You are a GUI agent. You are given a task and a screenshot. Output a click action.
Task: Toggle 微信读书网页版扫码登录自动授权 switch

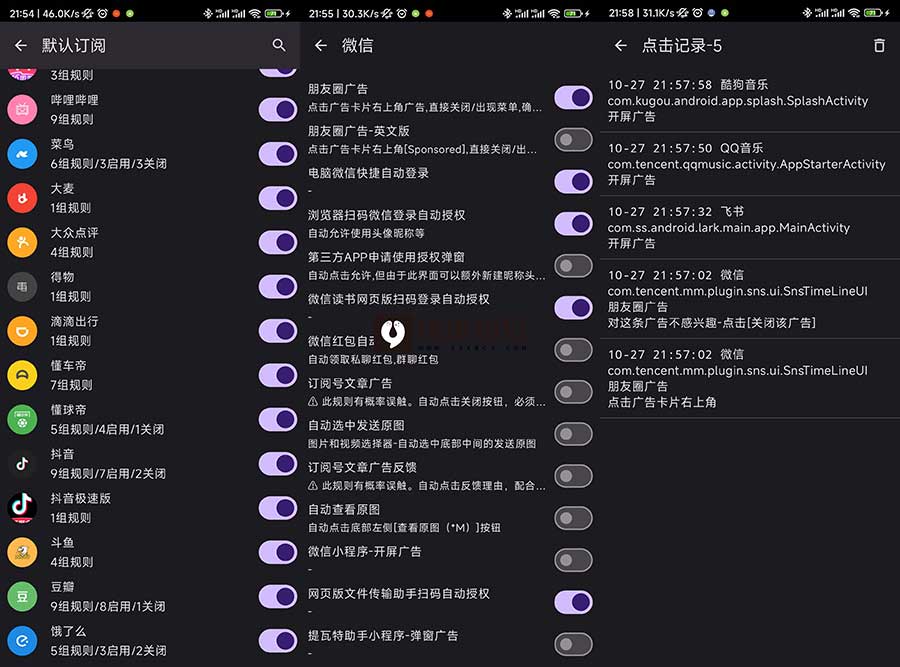tap(573, 308)
